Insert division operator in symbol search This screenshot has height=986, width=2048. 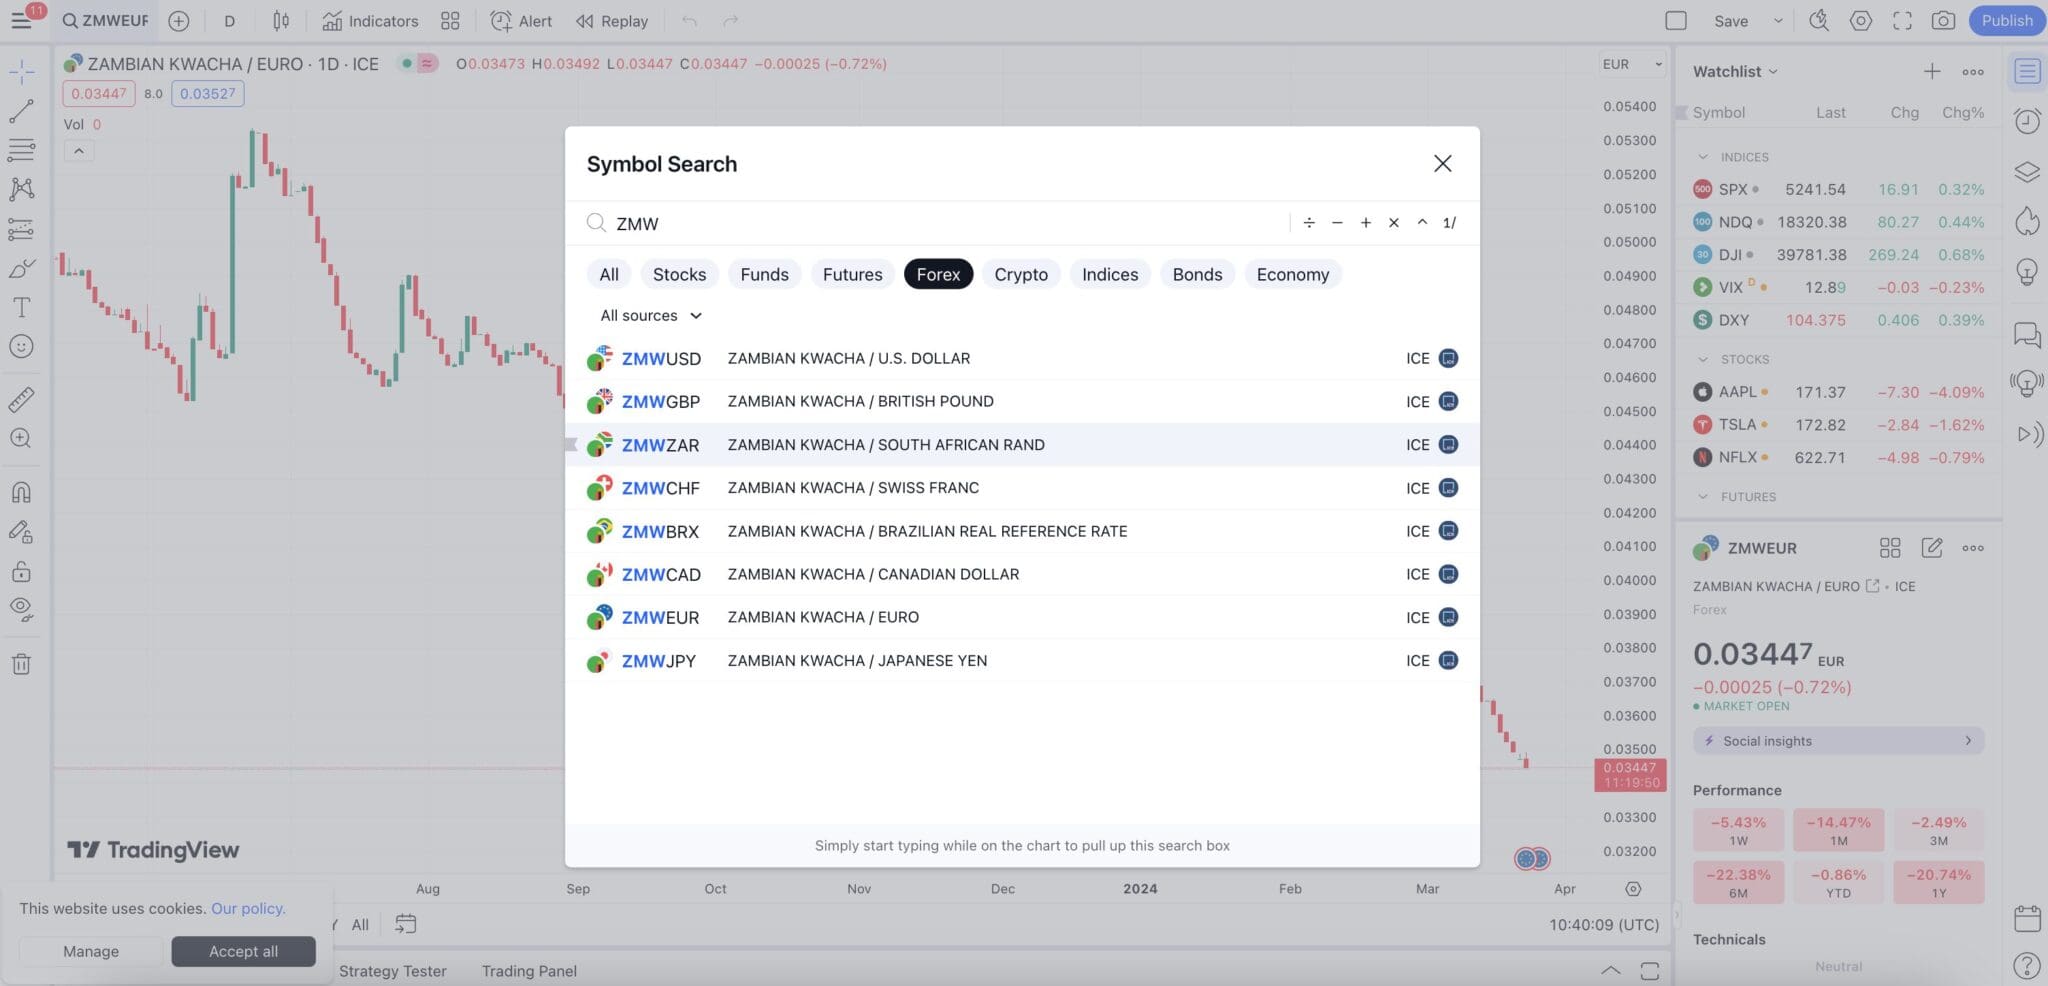1308,223
